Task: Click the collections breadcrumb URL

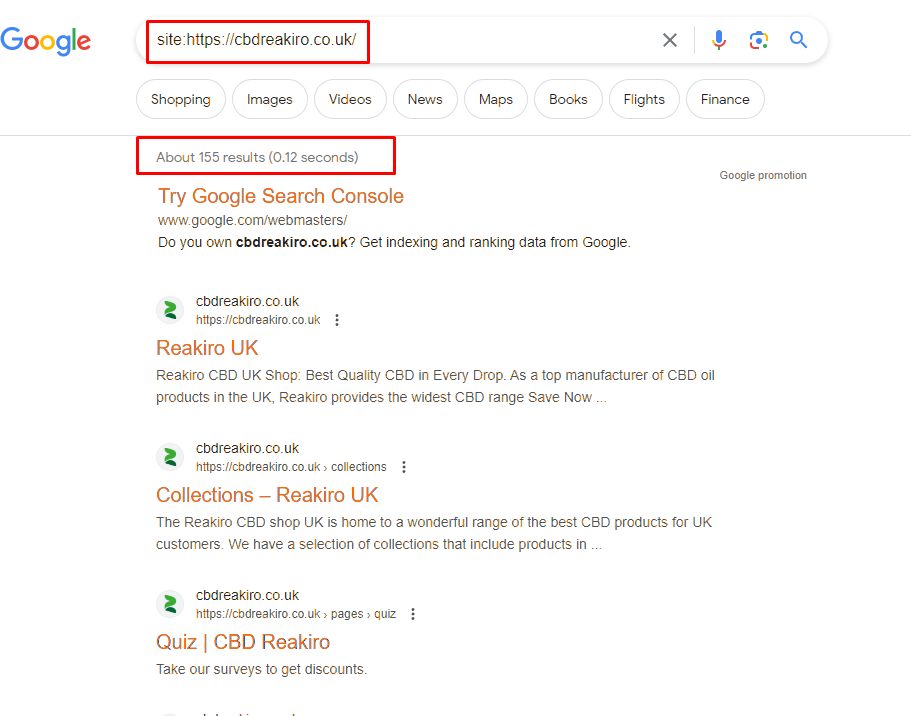Action: point(291,467)
